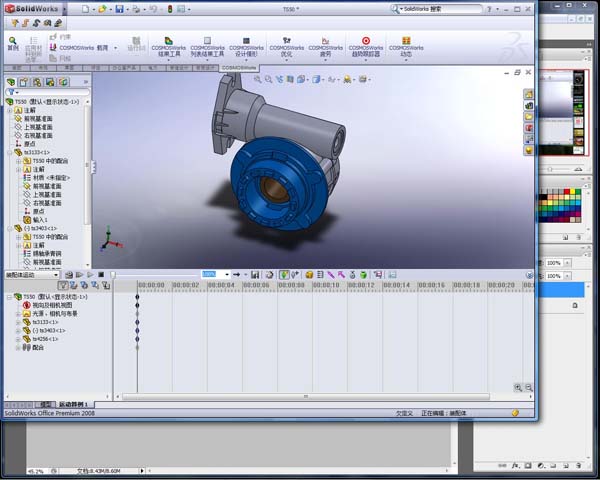
Task: Expand 配合 node in motion tree
Action: coord(18,348)
